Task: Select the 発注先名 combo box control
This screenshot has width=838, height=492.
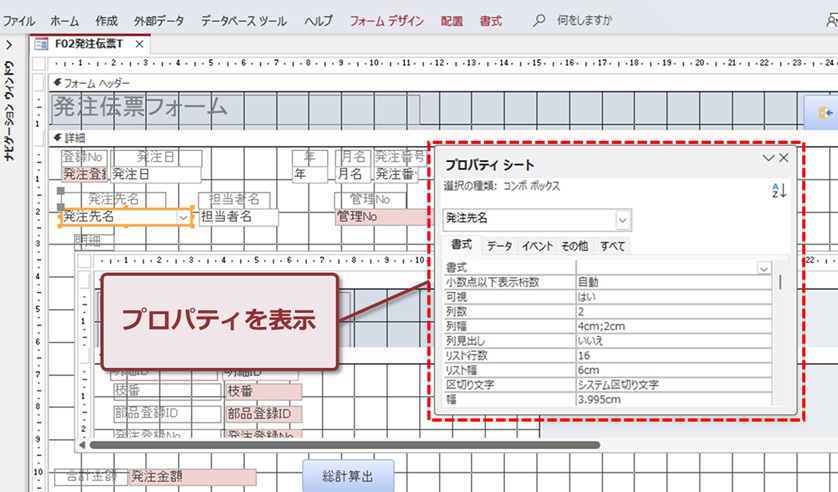Action: [x=126, y=217]
